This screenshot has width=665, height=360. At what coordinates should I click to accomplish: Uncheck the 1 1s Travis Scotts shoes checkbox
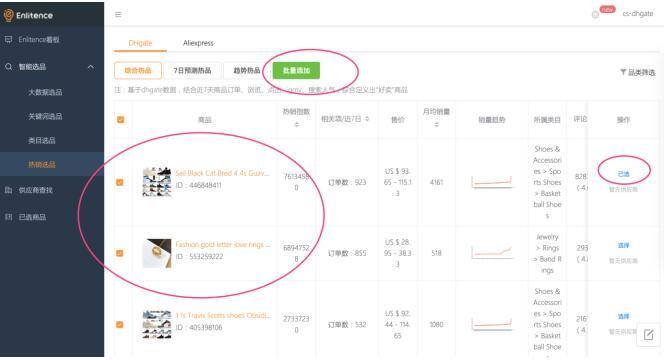pyautogui.click(x=120, y=324)
